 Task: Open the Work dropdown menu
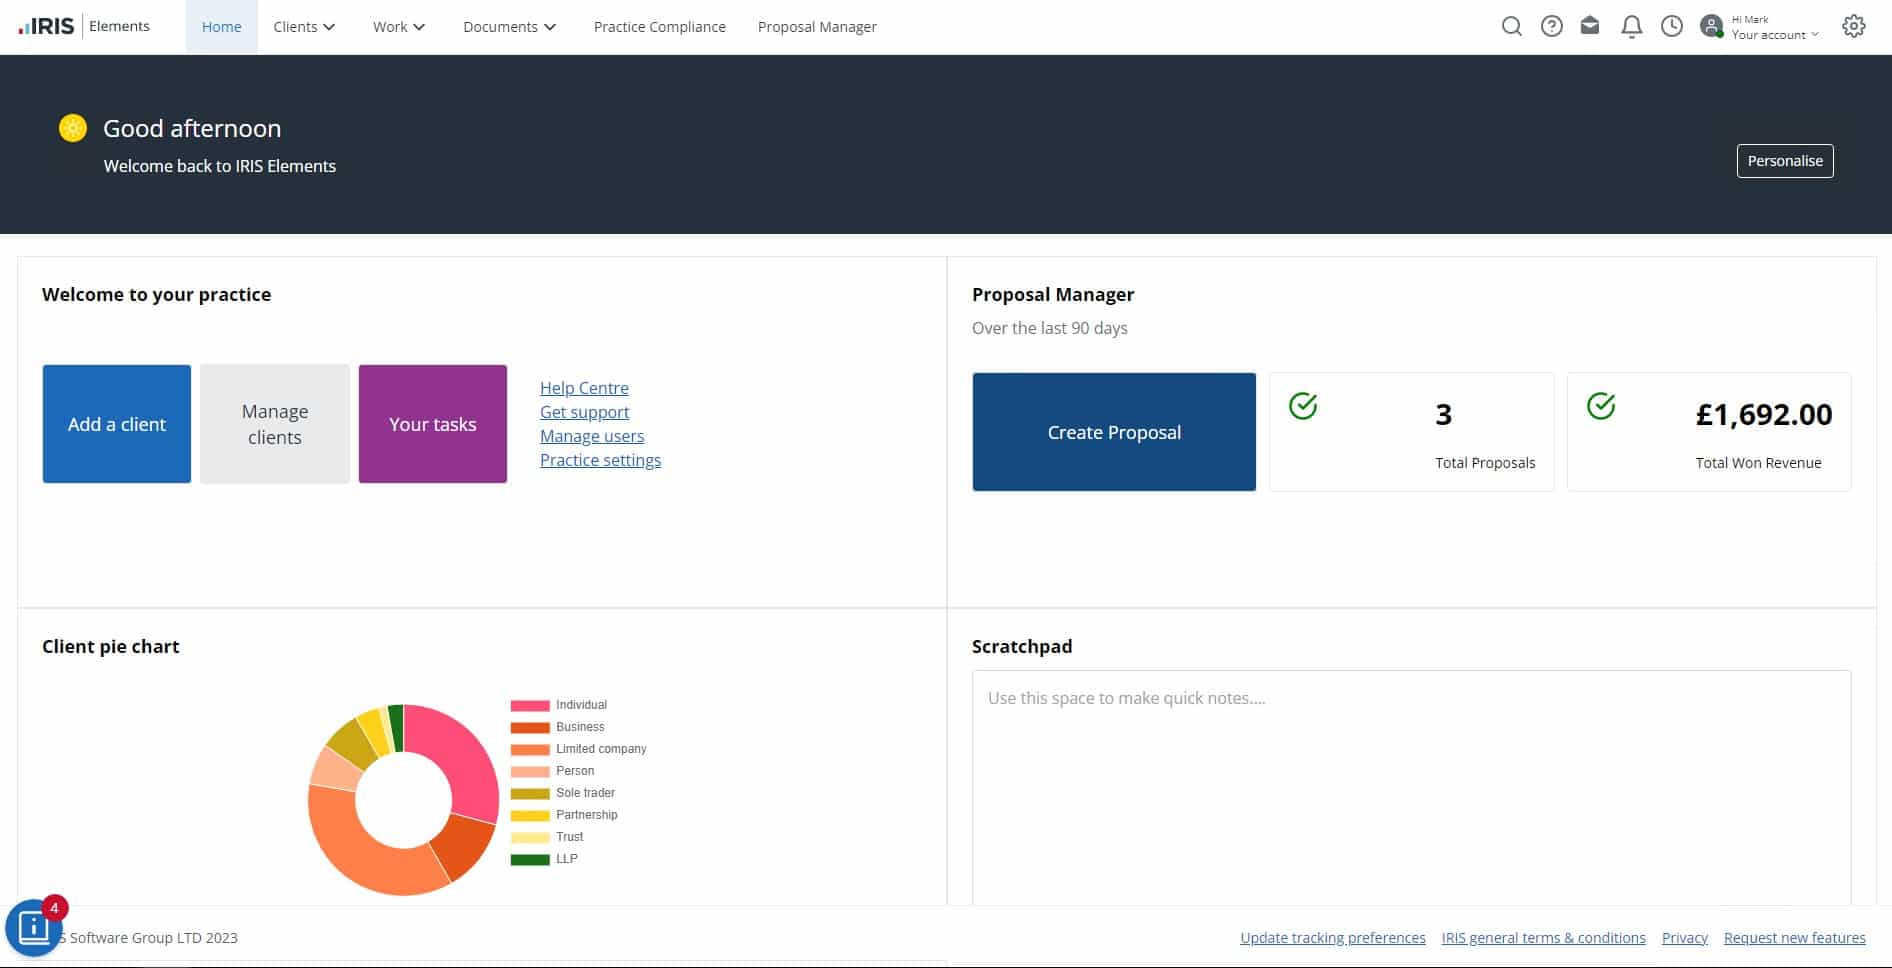click(x=397, y=26)
